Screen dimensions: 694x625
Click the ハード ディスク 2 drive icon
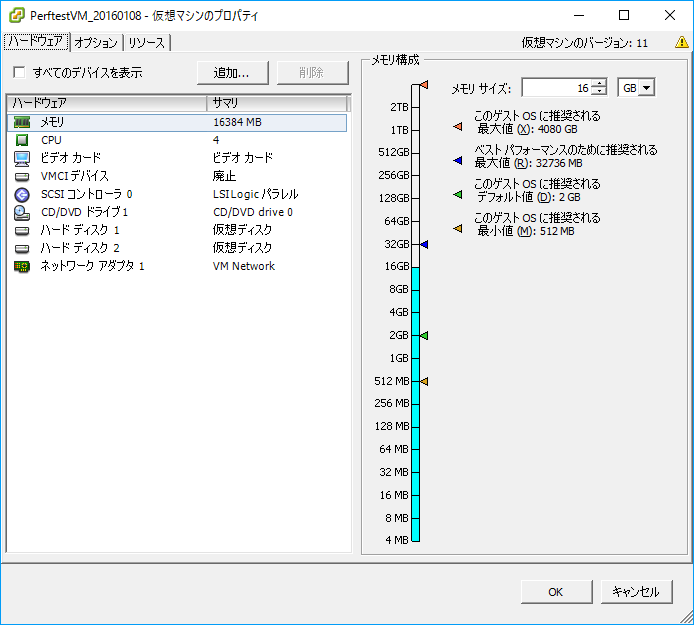click(x=22, y=249)
